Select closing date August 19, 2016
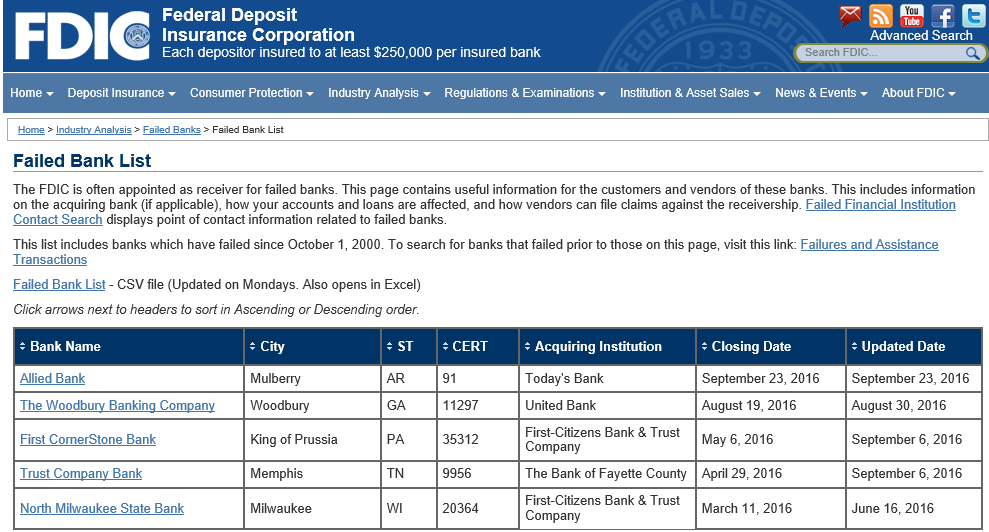 tap(770, 406)
